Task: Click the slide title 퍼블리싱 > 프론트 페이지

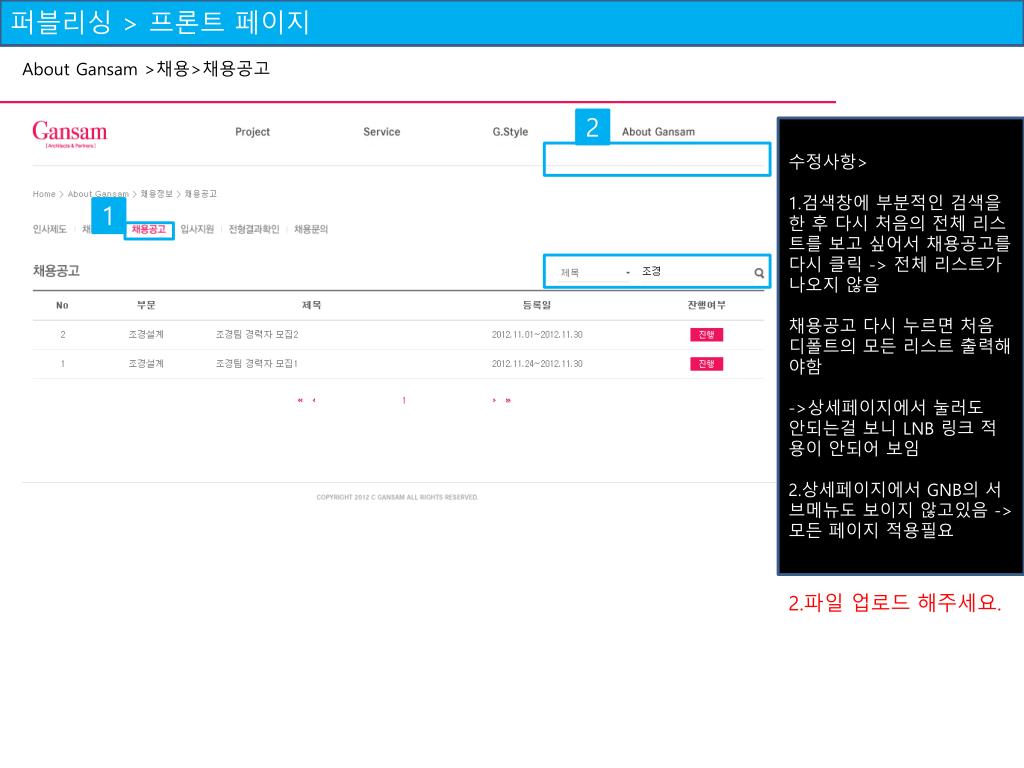Action: coord(160,22)
